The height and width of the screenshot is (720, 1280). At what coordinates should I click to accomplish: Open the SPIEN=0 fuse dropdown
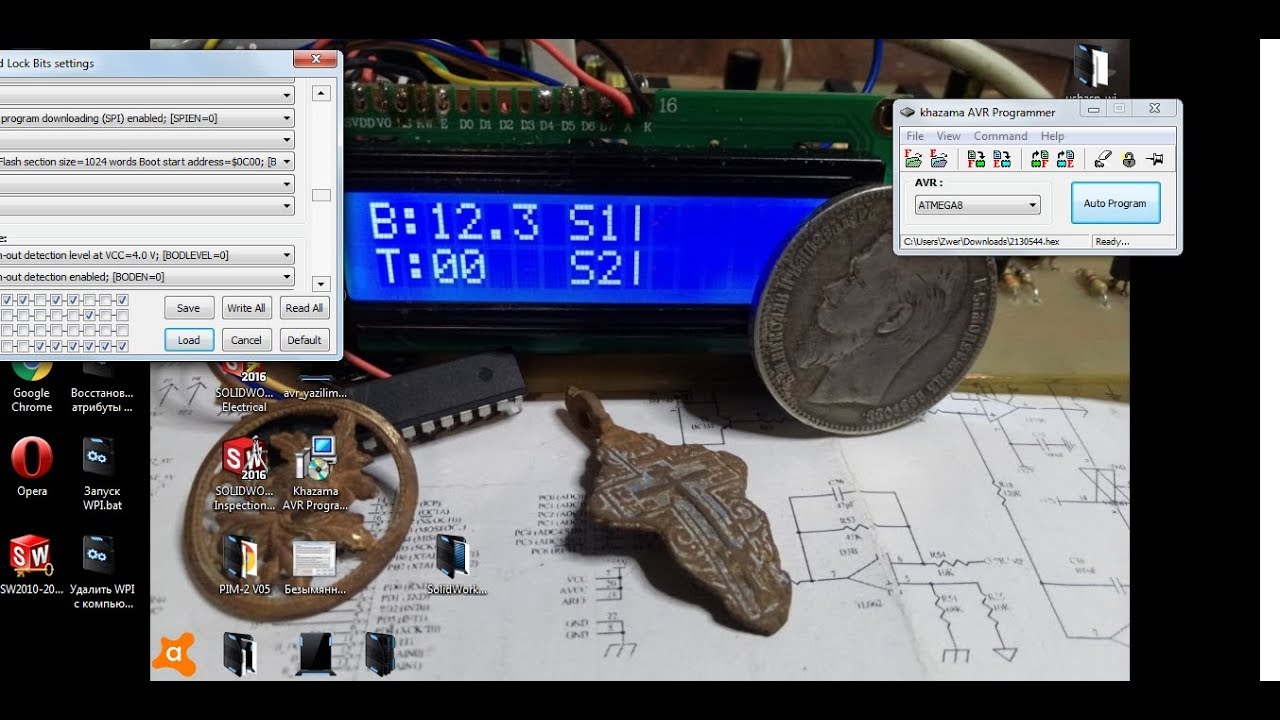point(147,118)
